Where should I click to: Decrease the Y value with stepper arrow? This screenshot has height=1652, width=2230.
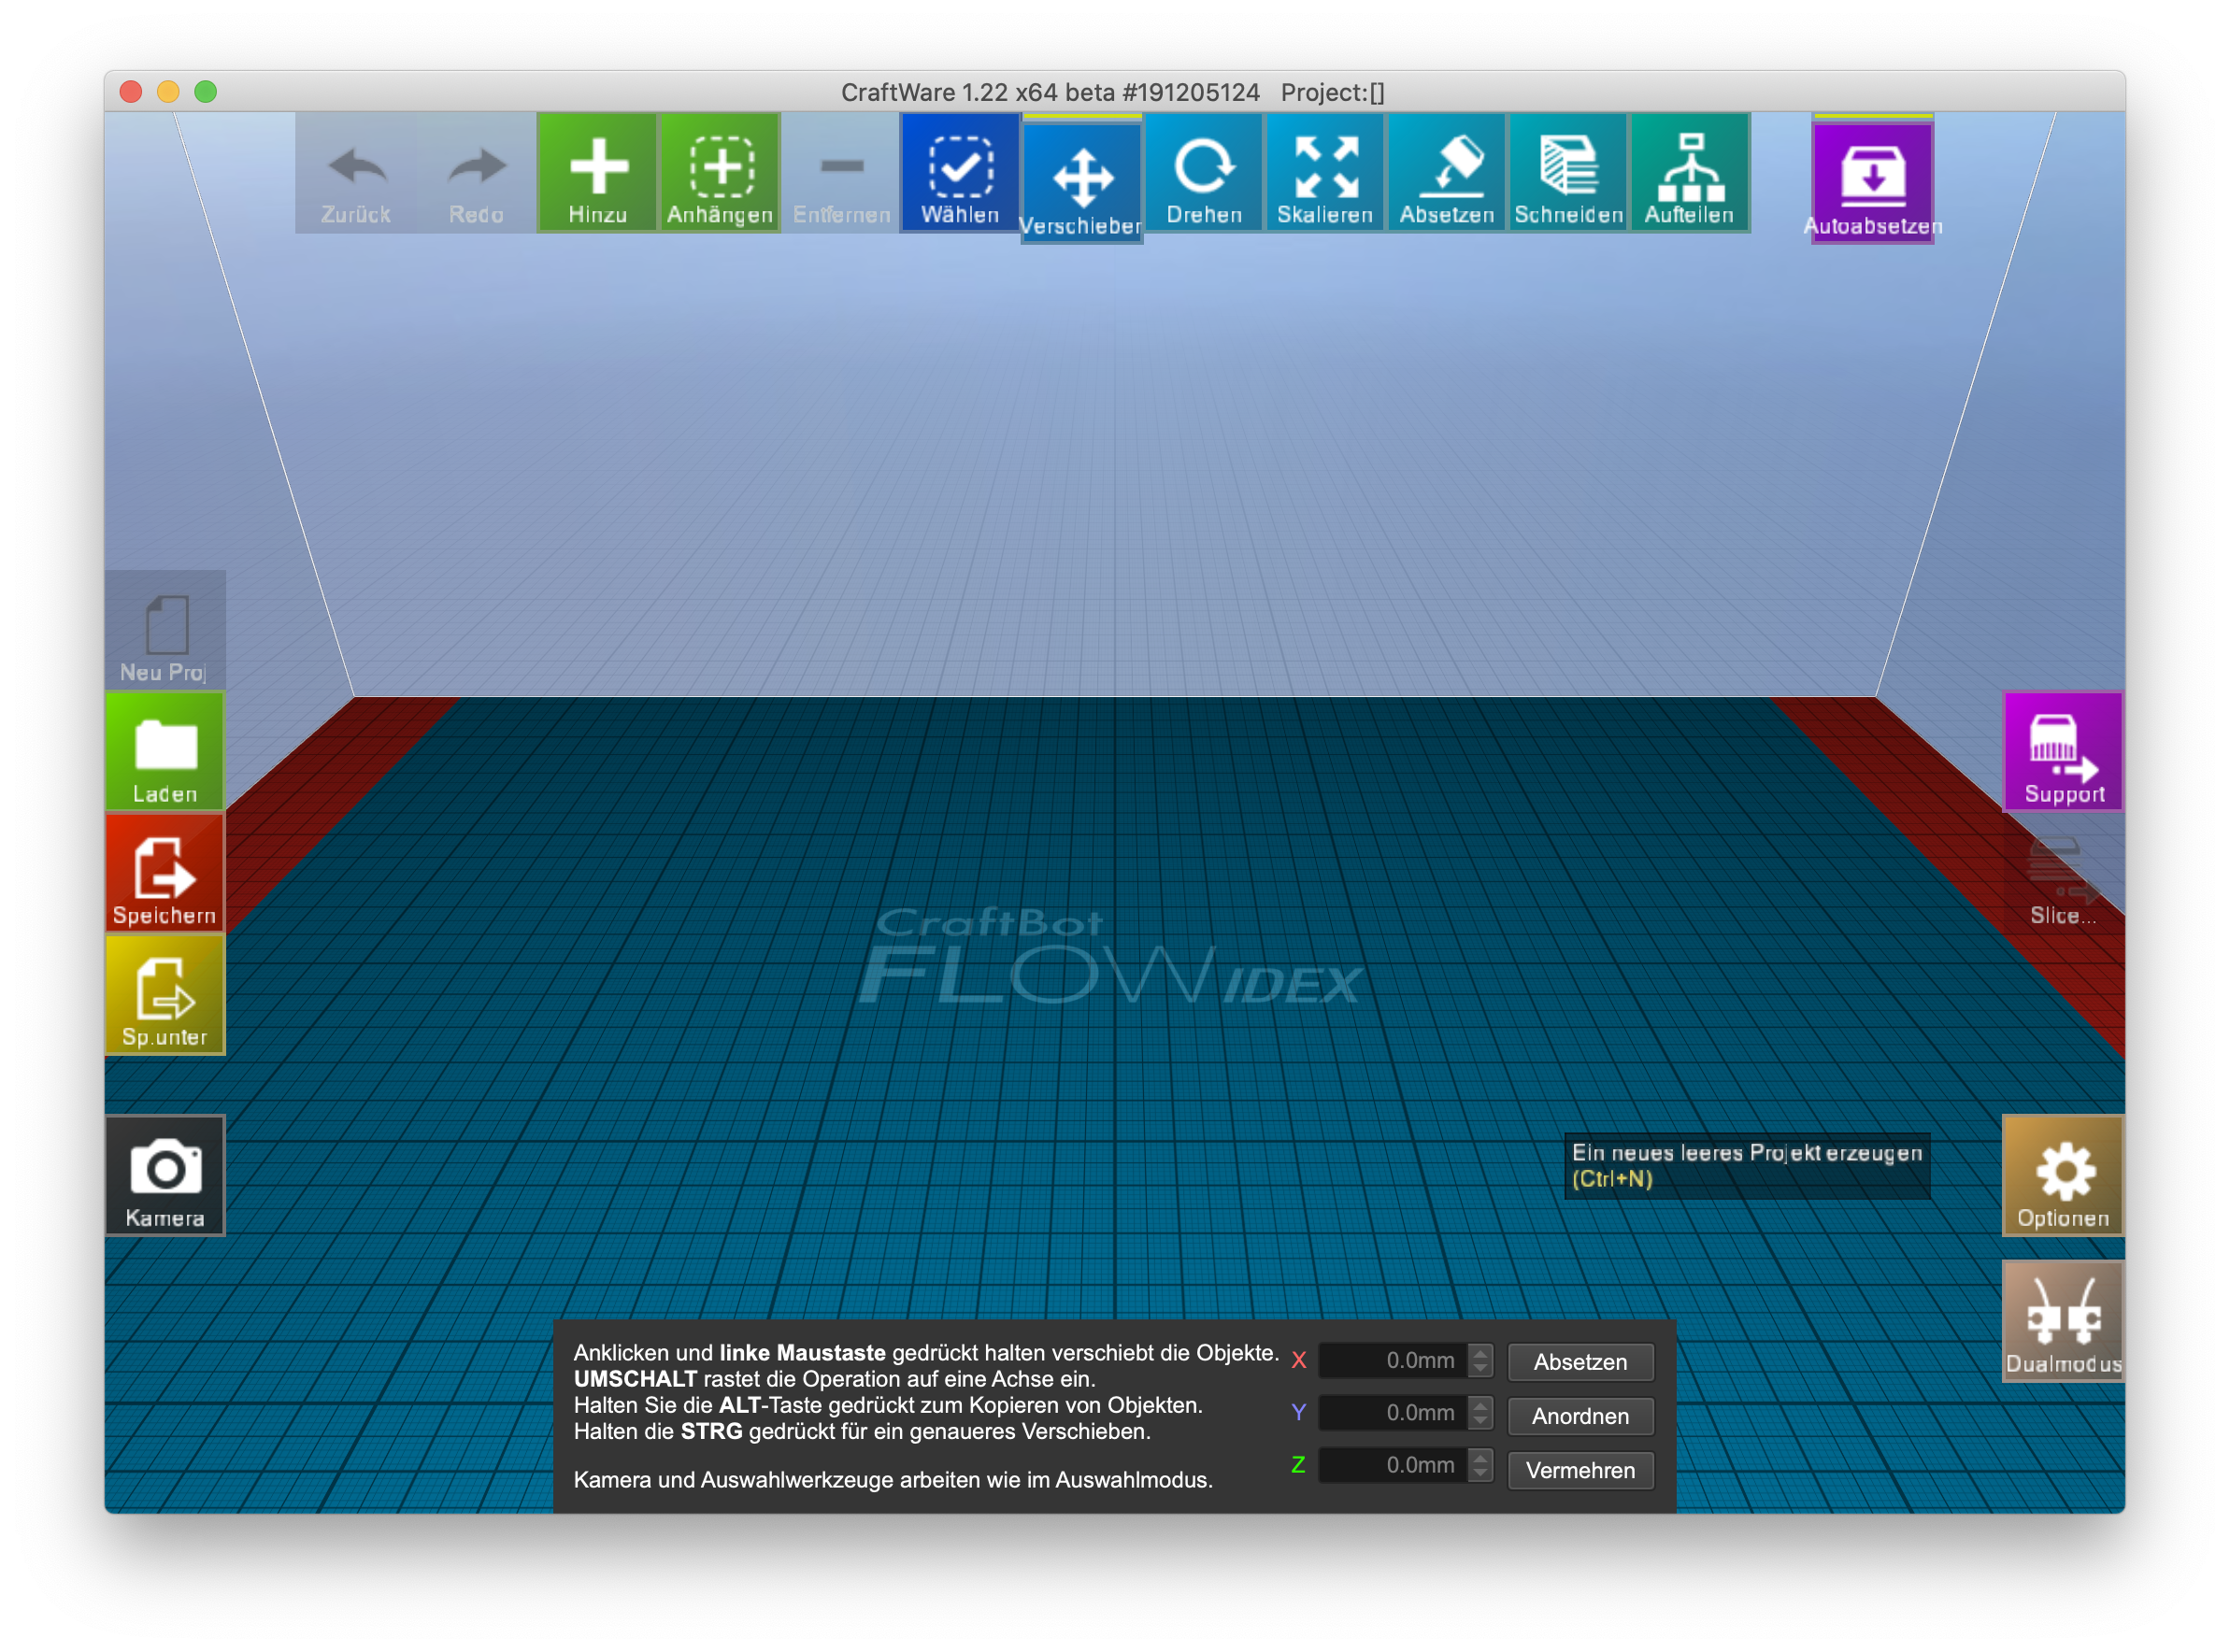[x=1480, y=1420]
